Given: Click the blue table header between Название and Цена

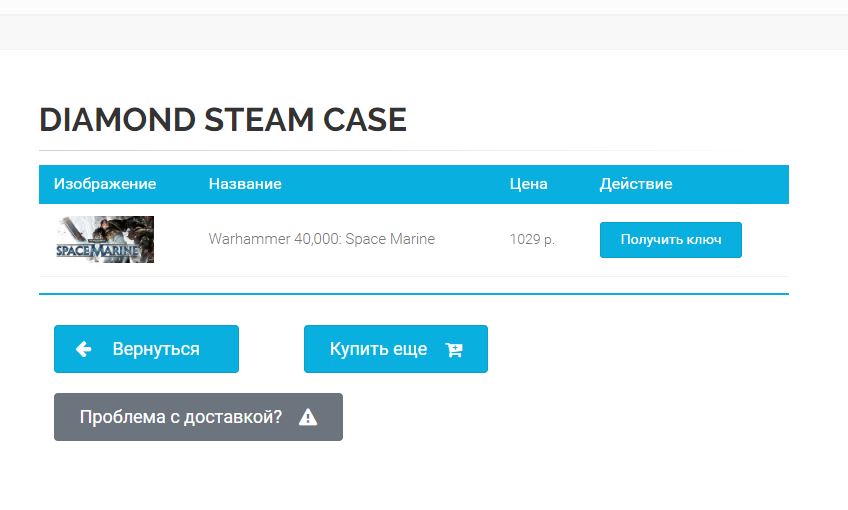Looking at the screenshot, I should tap(400, 184).
